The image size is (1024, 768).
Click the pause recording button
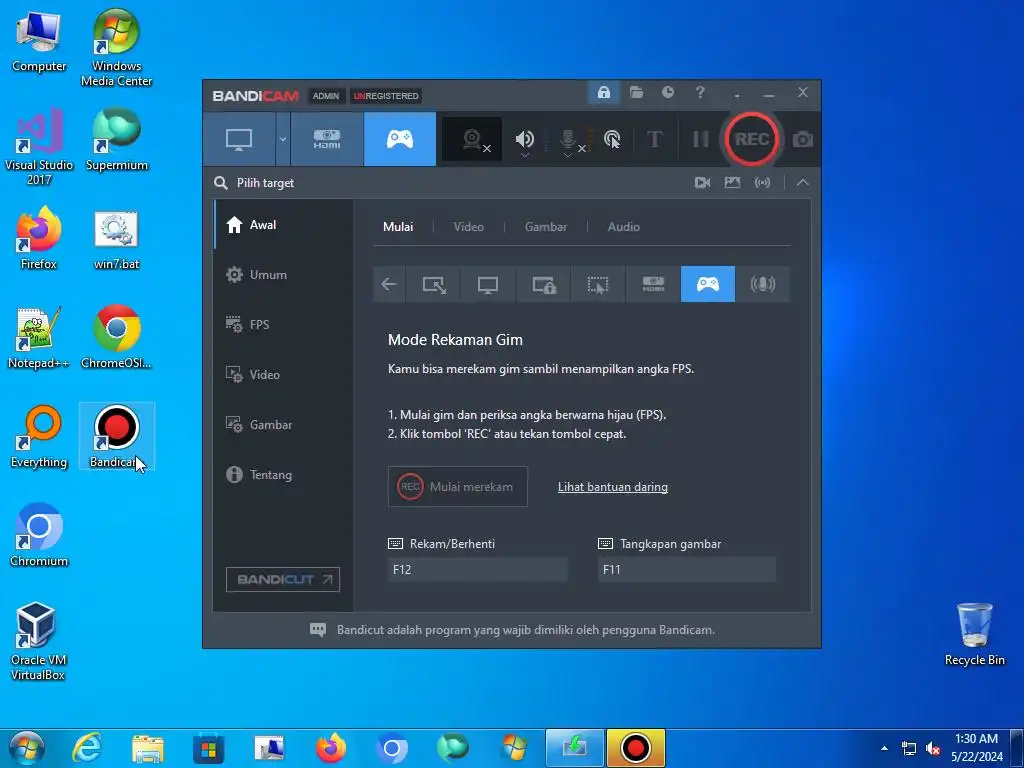click(x=700, y=139)
